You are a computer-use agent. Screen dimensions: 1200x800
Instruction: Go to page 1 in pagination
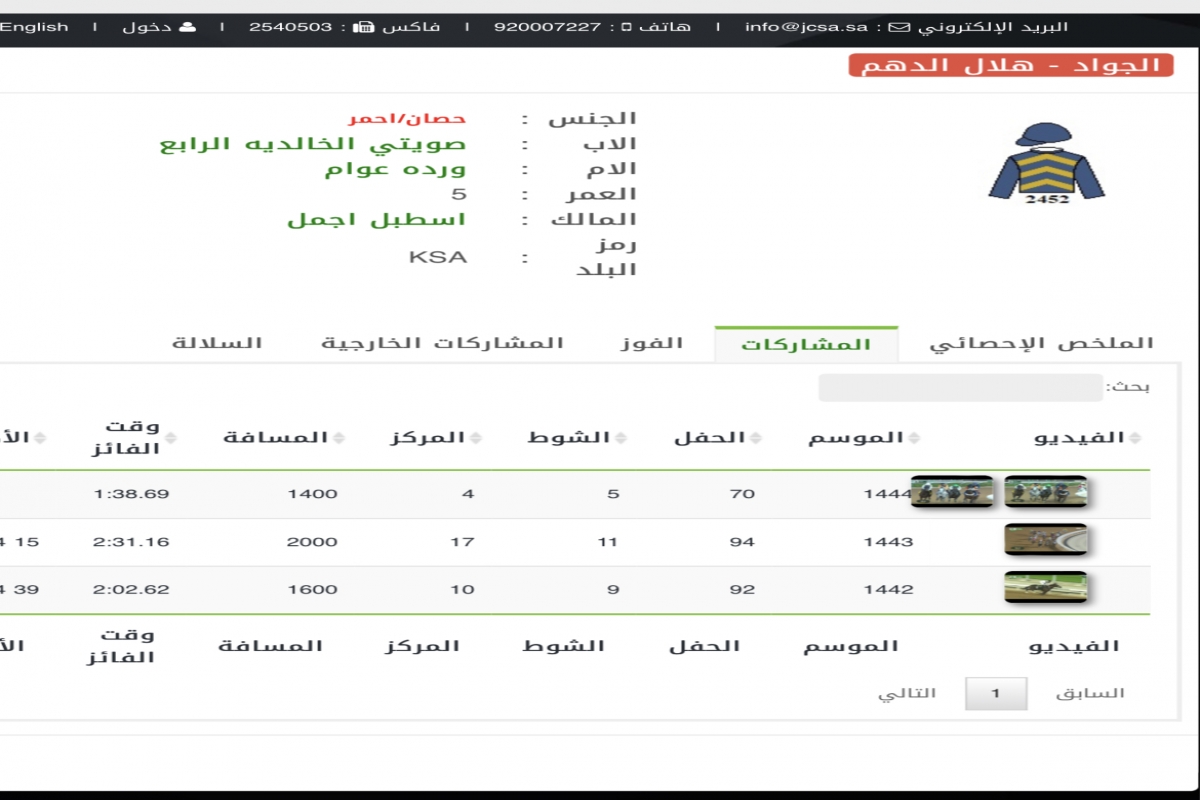(x=995, y=693)
